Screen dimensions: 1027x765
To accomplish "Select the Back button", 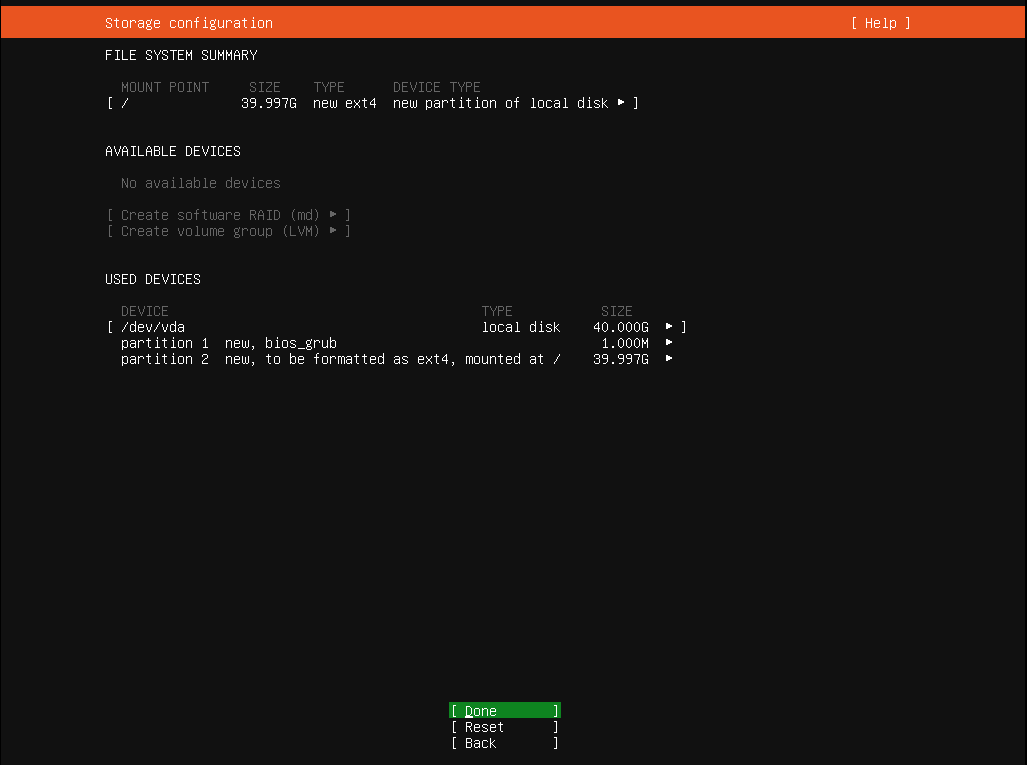I will point(504,742).
